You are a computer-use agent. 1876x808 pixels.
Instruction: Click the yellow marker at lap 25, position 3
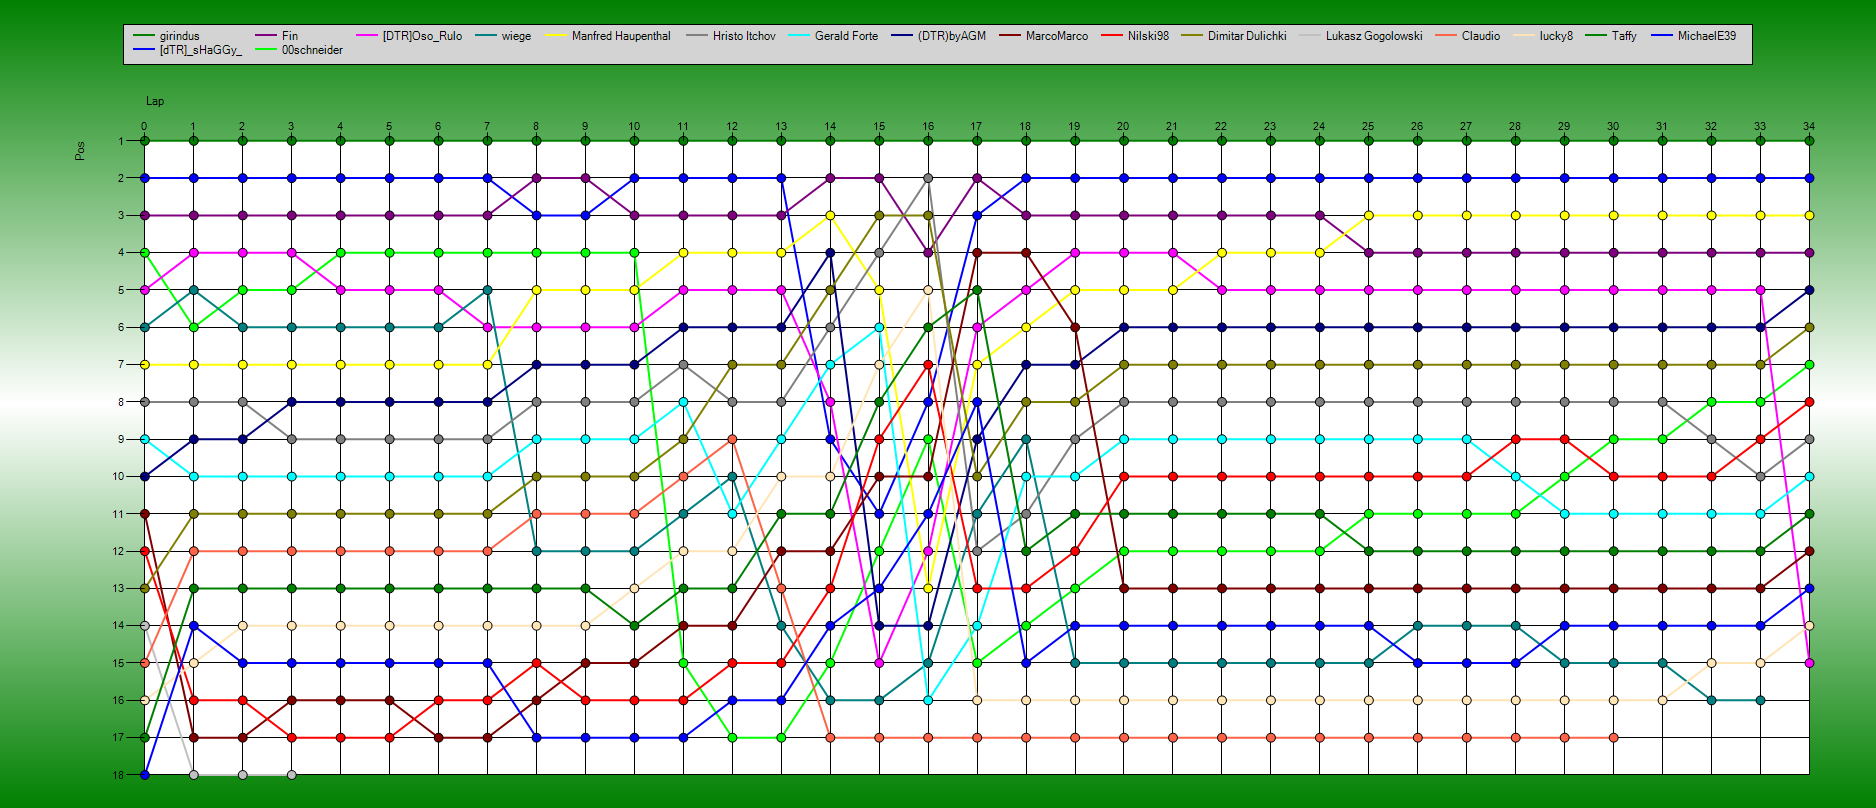(x=1368, y=215)
